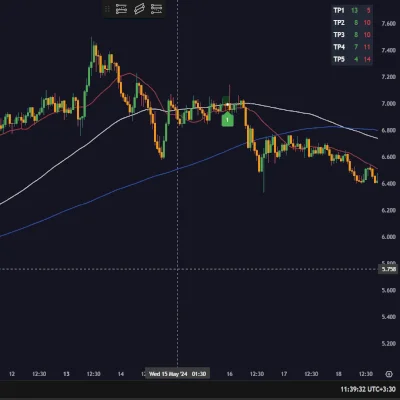The height and width of the screenshot is (400, 400).
Task: Click the 7.000 price axis label
Action: point(389,104)
